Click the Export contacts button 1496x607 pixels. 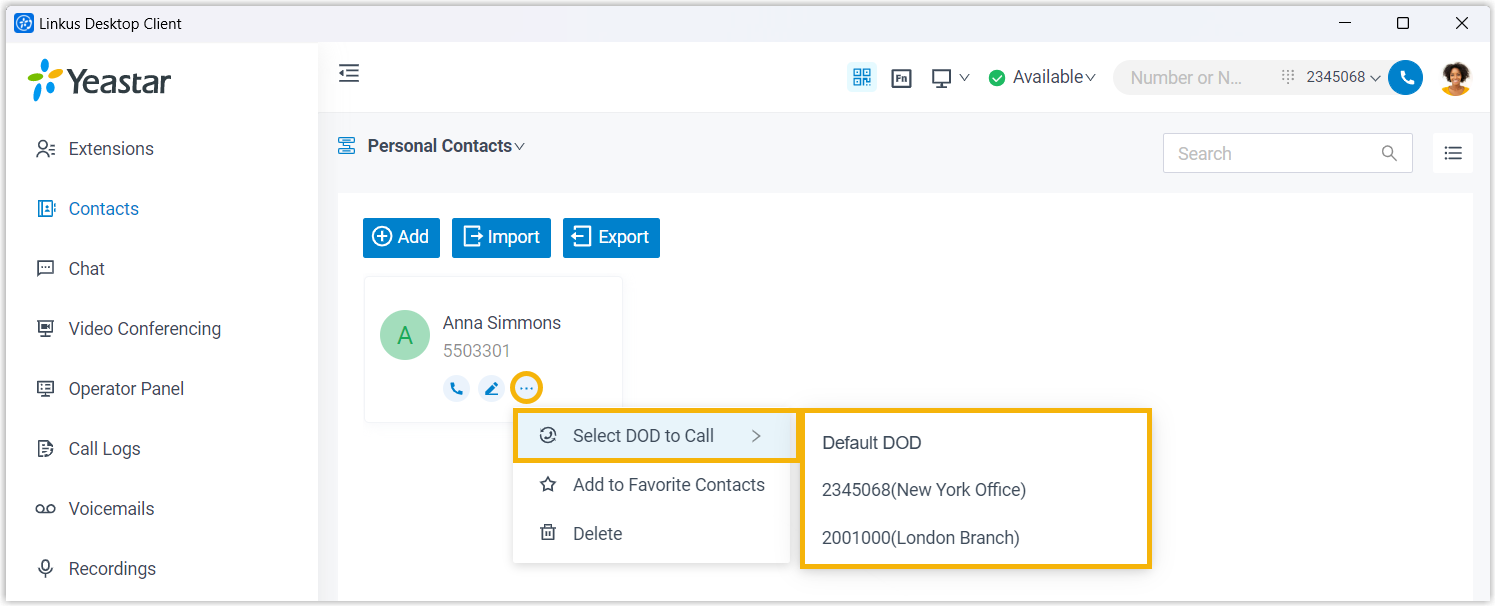(x=611, y=237)
